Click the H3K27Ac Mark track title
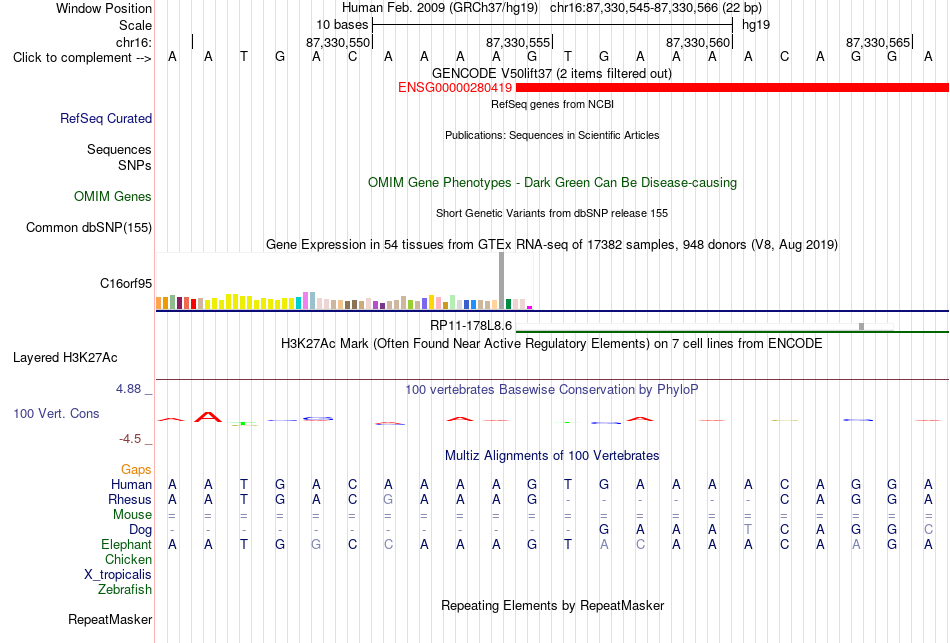Screen dimensions: 950x643 tap(551, 344)
